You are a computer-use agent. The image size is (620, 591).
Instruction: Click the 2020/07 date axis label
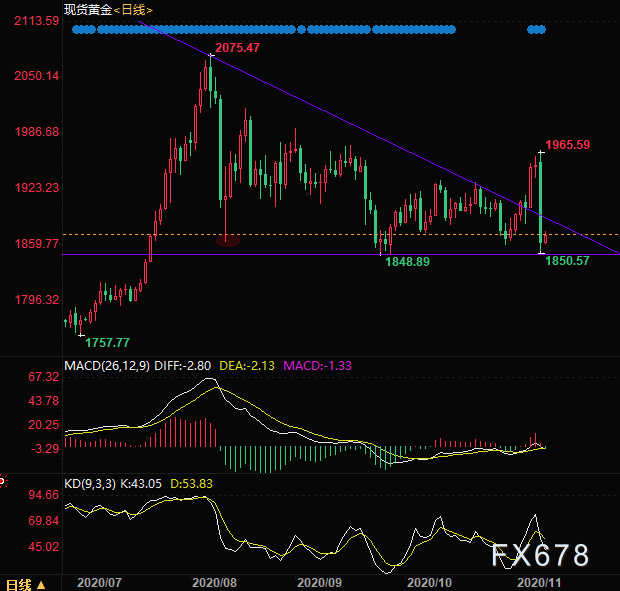[99, 583]
